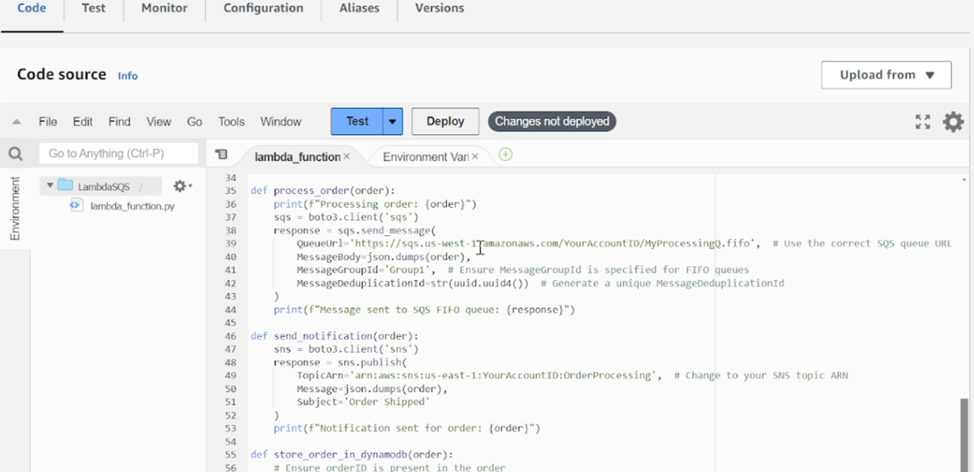Open the Find menu
The height and width of the screenshot is (472, 974).
tap(119, 122)
